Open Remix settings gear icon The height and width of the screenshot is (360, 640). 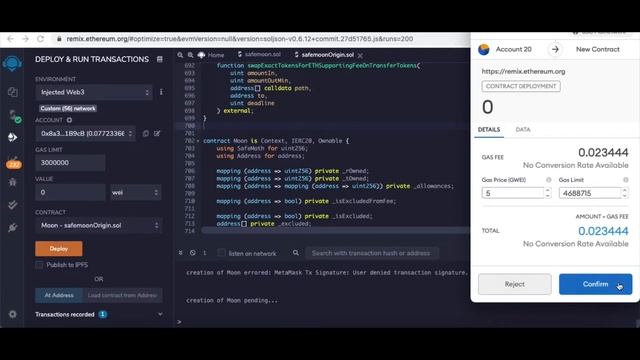13,314
